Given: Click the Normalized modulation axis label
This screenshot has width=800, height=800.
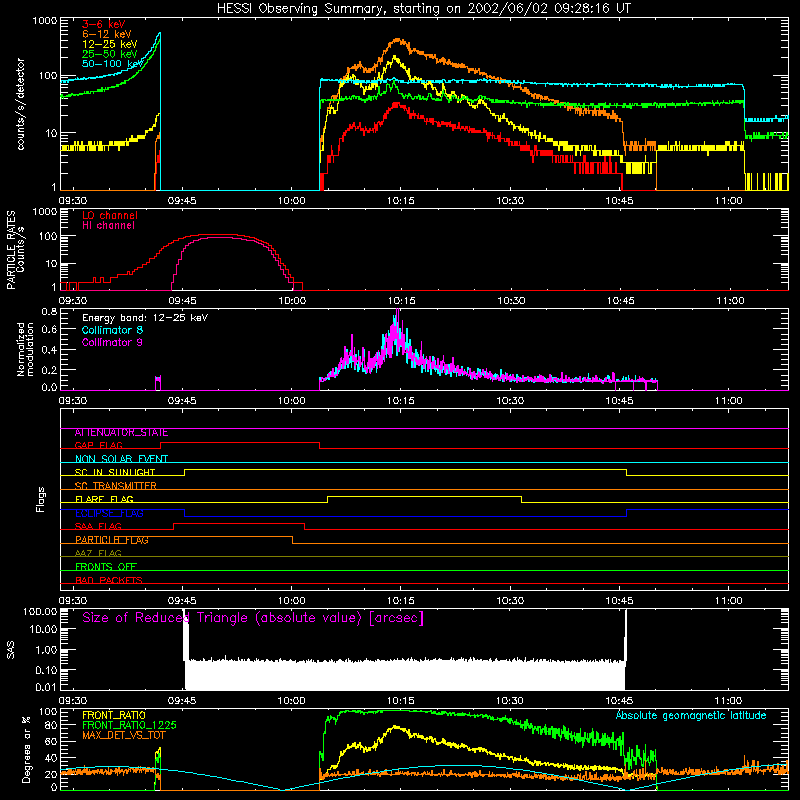Looking at the screenshot, I should tap(26, 349).
